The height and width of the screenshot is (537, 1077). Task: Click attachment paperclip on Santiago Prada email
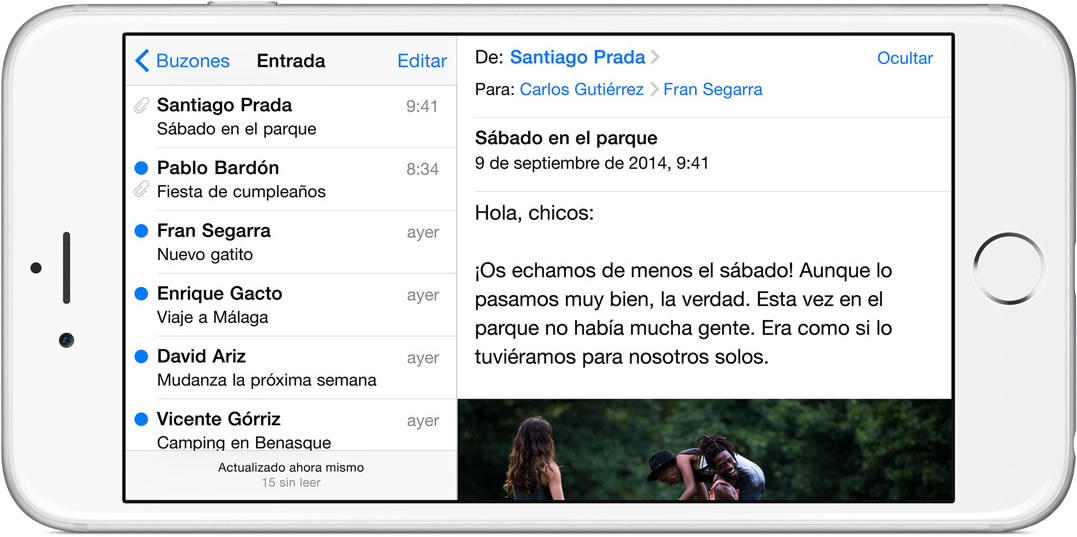[141, 106]
